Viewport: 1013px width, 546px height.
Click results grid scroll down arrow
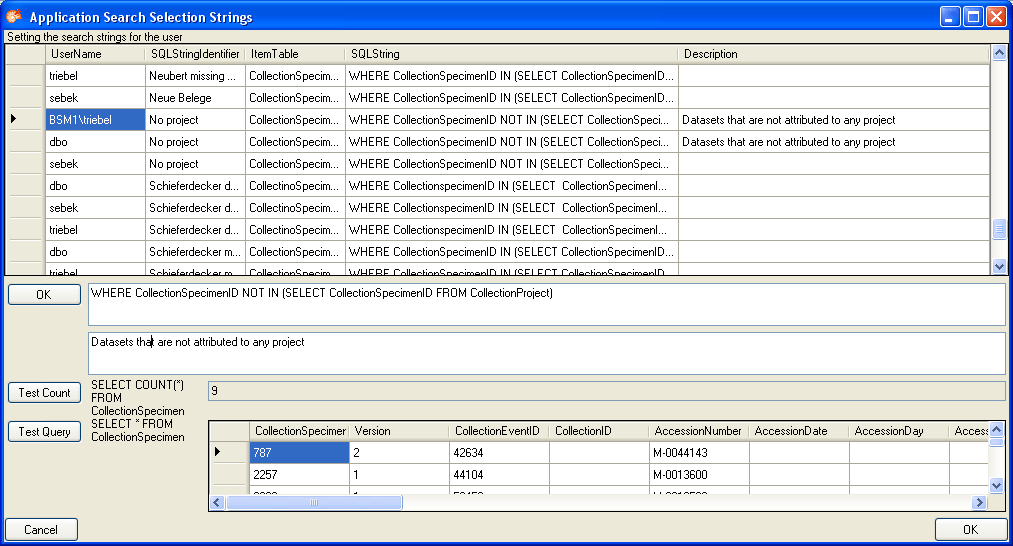[996, 485]
